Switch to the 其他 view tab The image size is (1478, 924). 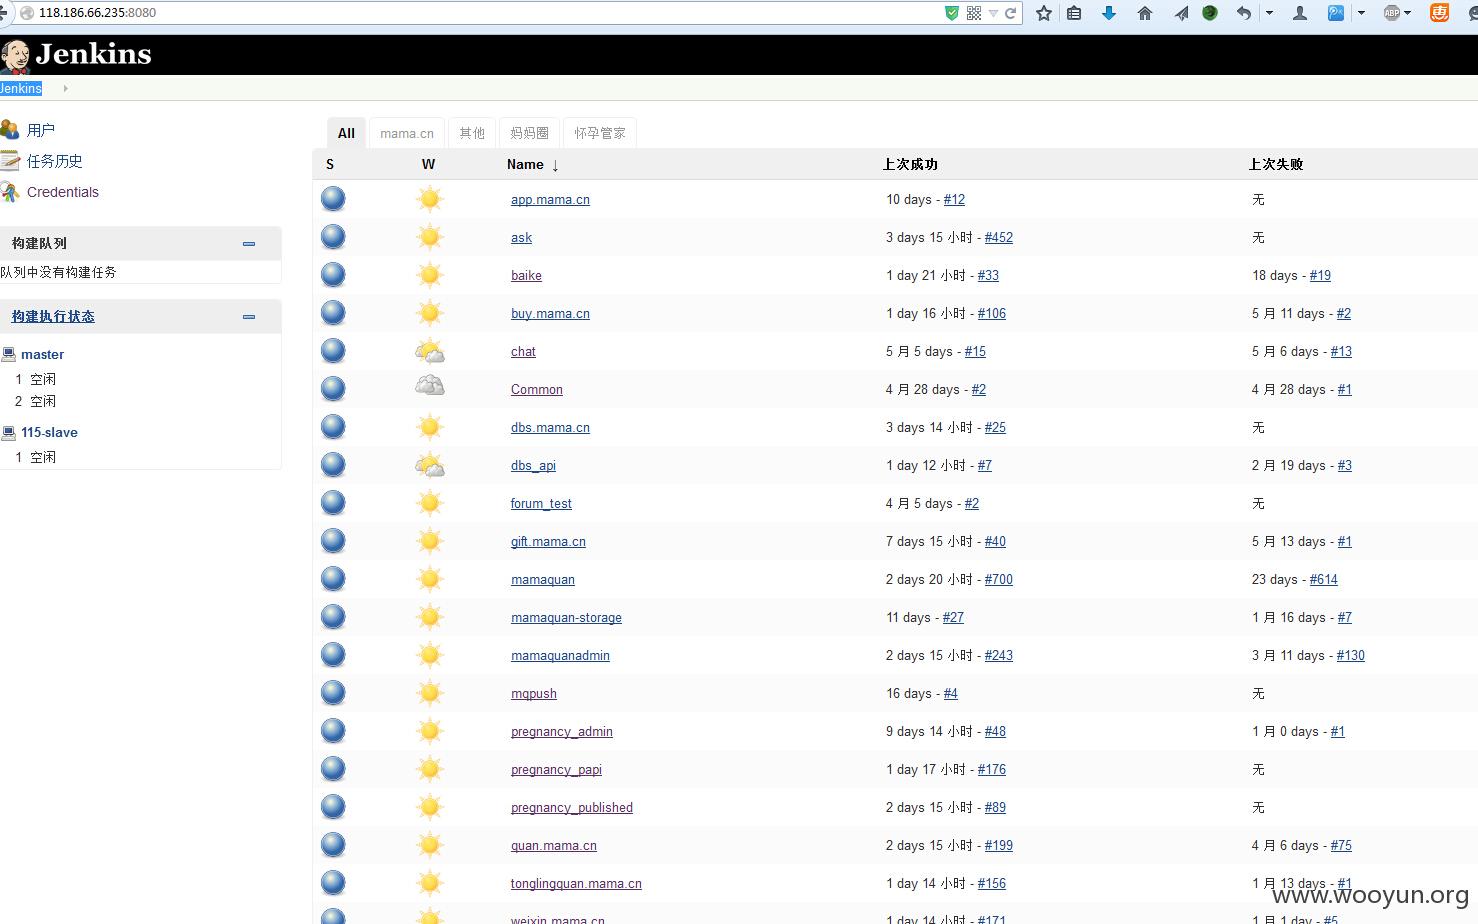click(472, 133)
